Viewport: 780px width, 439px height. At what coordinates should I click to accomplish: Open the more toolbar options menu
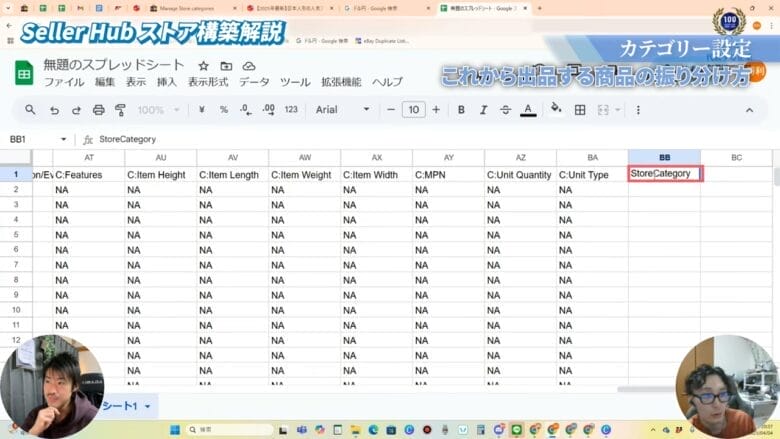click(638, 110)
